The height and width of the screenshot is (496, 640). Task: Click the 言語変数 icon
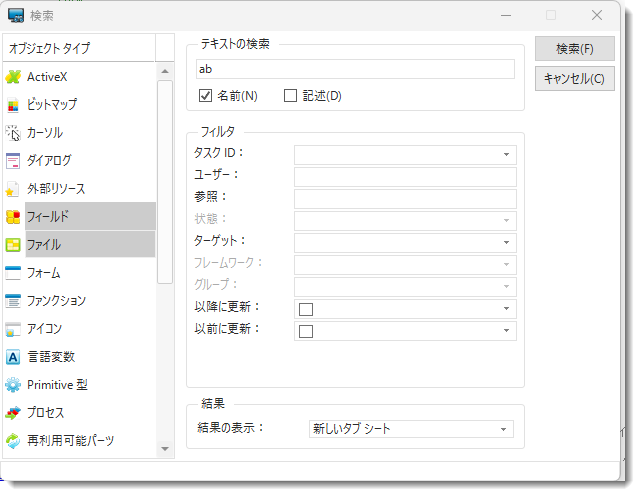[x=13, y=357]
